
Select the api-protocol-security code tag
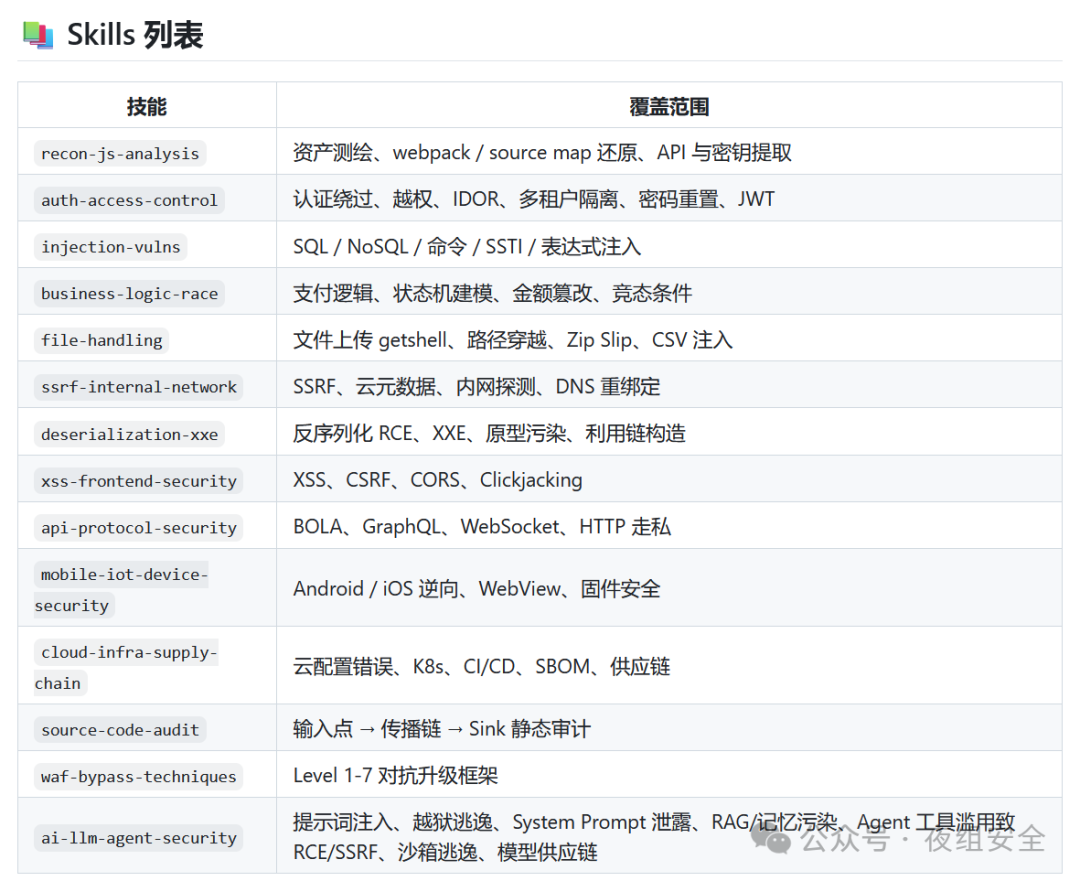click(138, 527)
